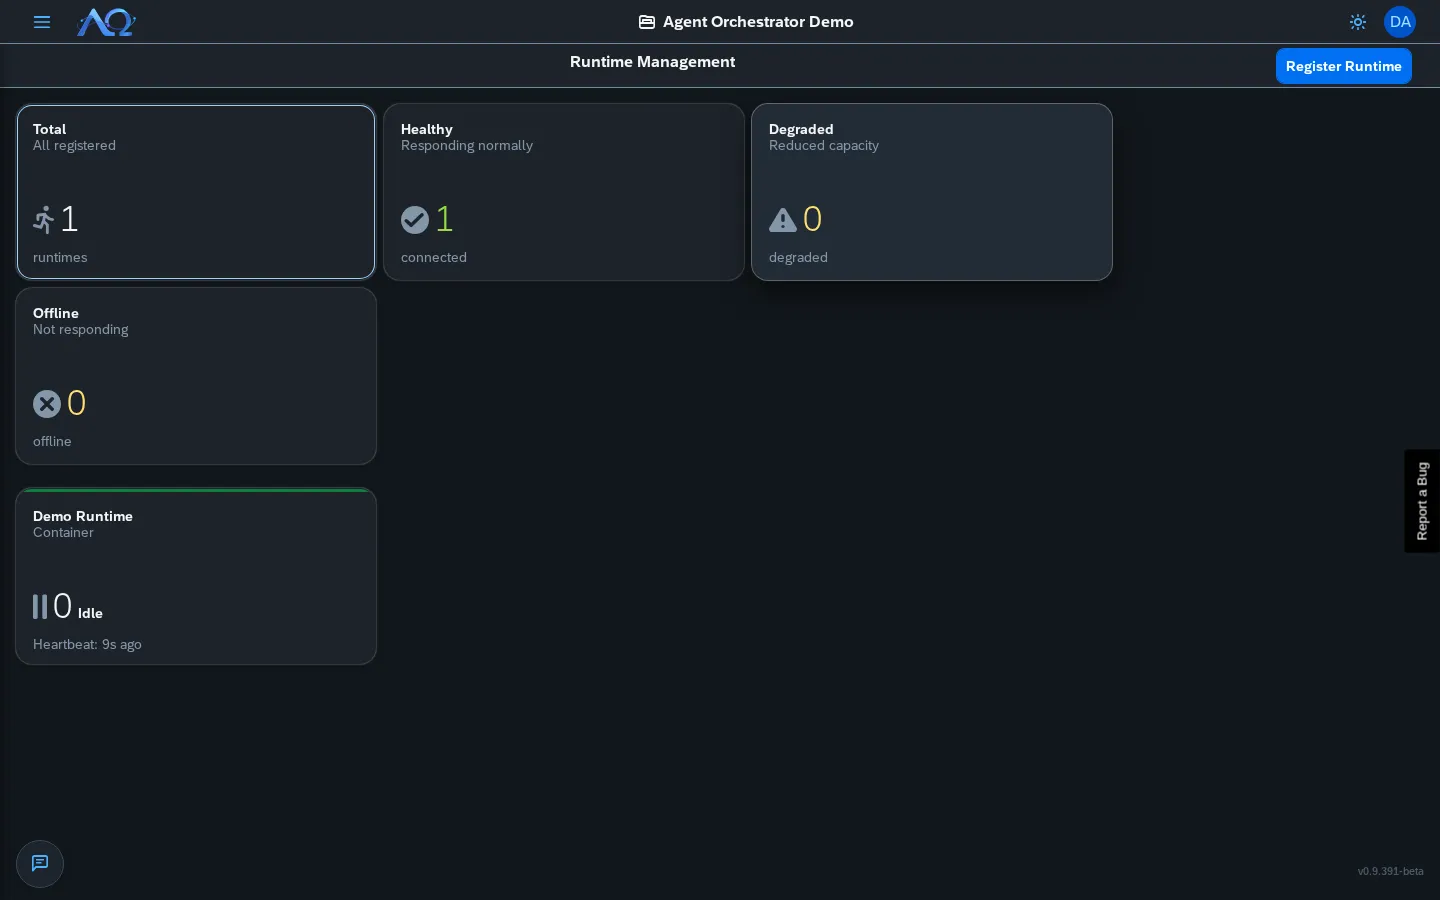
Task: Select the Healthy runtimes card
Action: pos(564,192)
